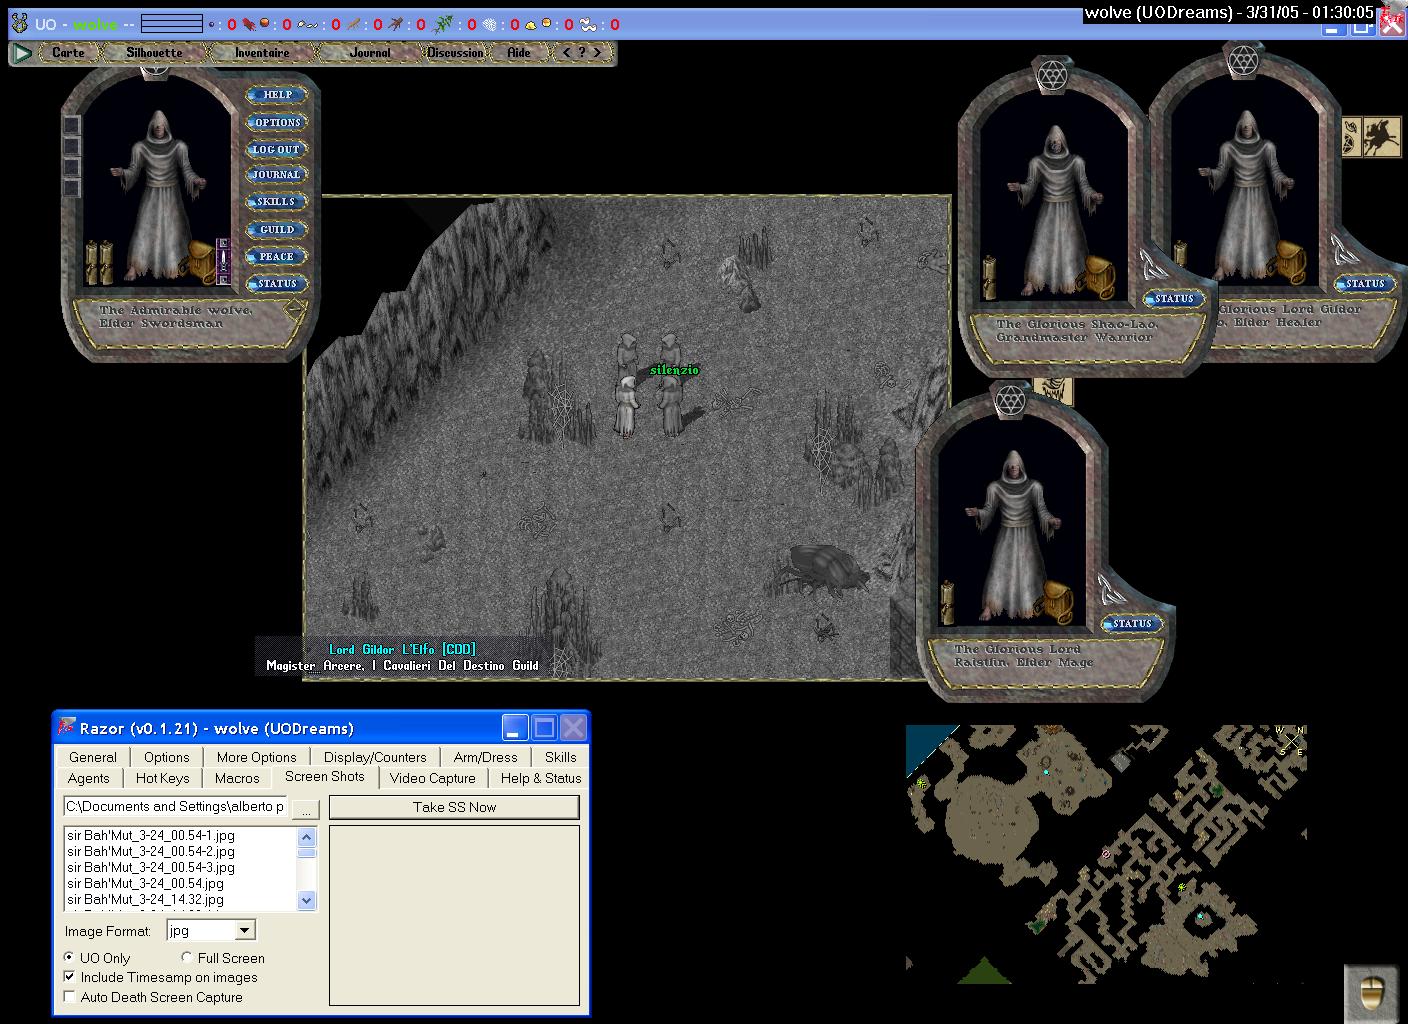Click the hexagram symbol atop Raistlin's paperdoll
Image resolution: width=1408 pixels, height=1024 pixels.
click(x=1012, y=400)
